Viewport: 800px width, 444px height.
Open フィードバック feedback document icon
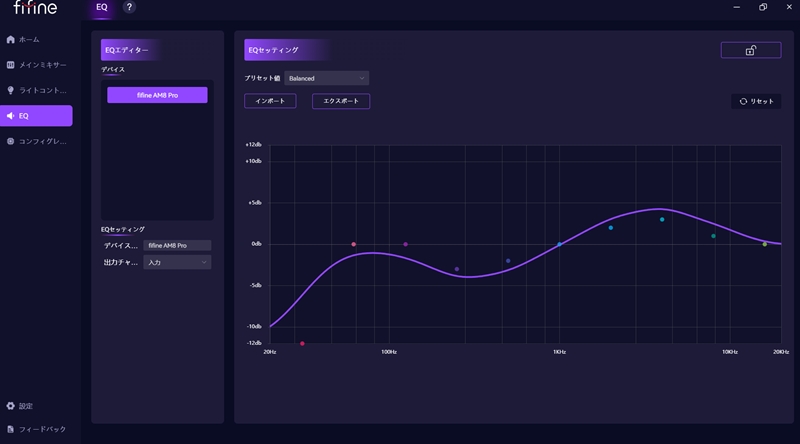(x=10, y=429)
